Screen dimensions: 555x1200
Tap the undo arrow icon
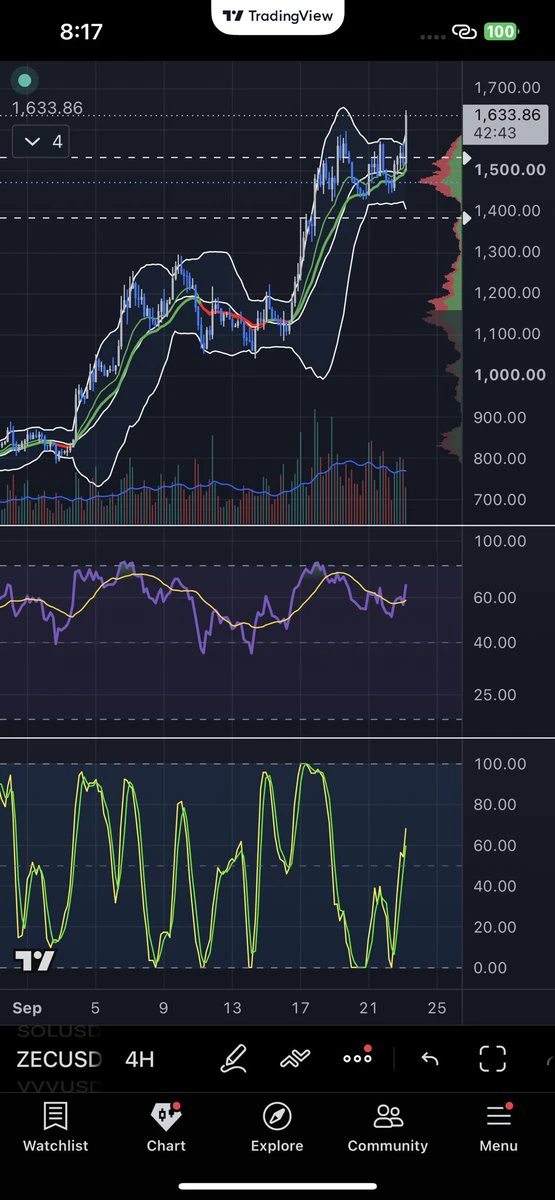(430, 1058)
